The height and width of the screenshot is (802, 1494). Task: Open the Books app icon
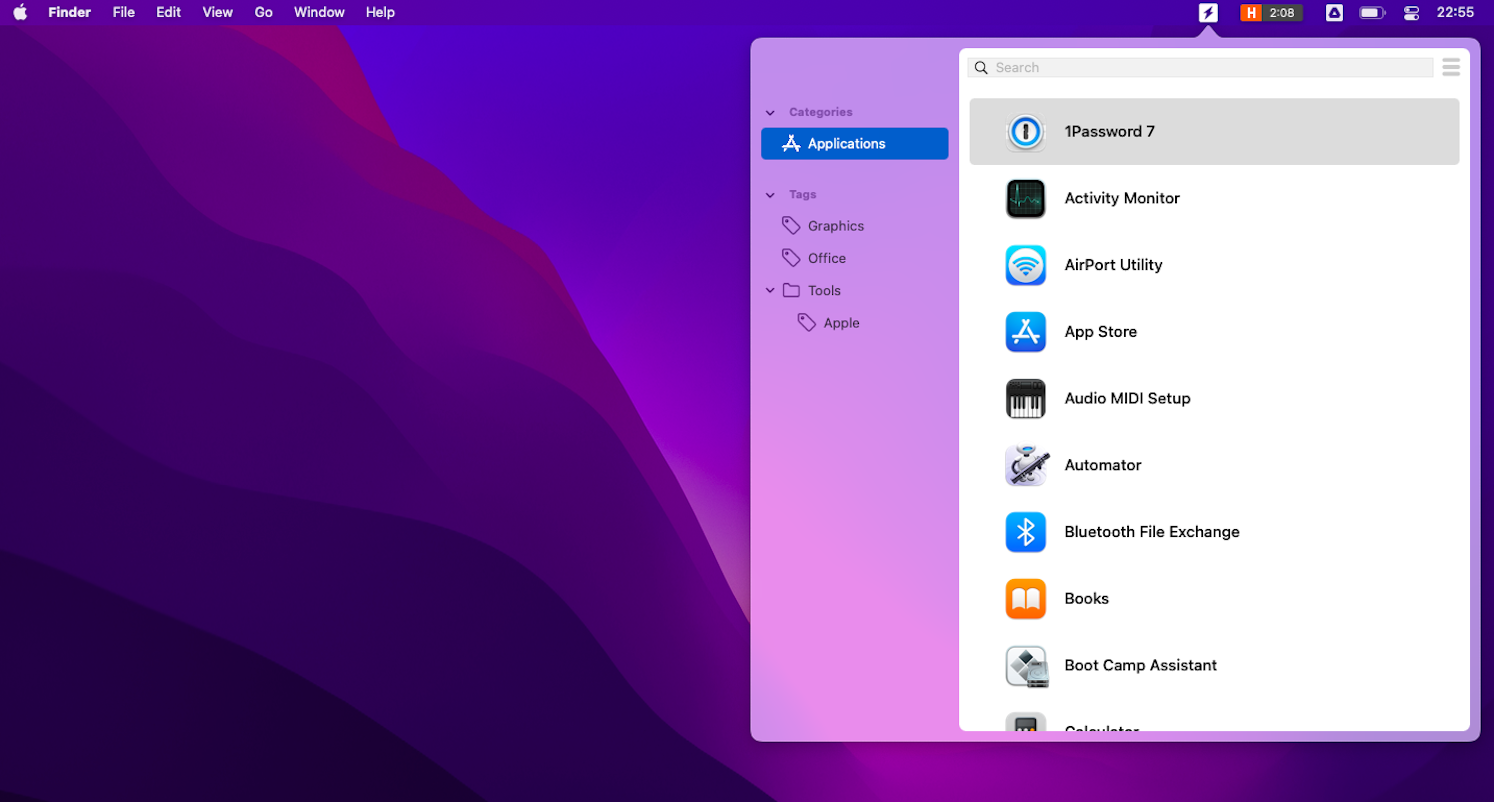point(1025,599)
